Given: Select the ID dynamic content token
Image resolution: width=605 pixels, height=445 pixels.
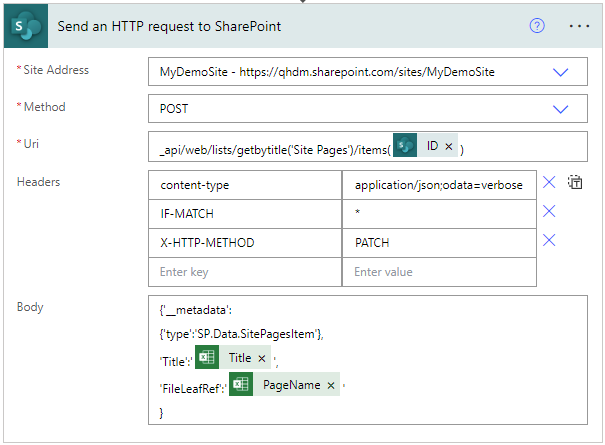Looking at the screenshot, I should coord(426,146).
